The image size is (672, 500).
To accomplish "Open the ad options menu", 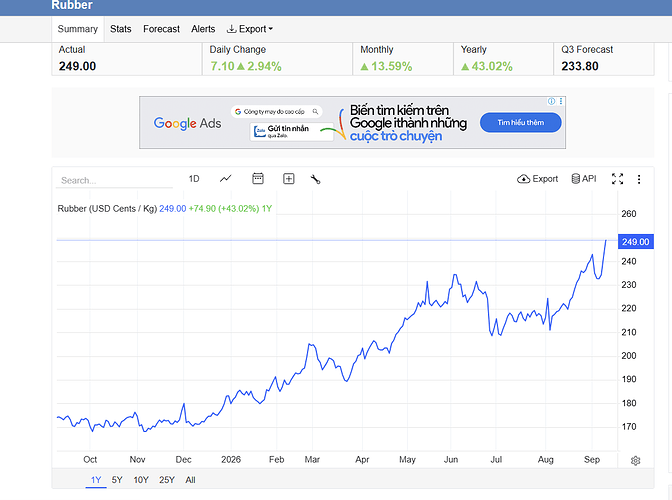I will point(561,101).
